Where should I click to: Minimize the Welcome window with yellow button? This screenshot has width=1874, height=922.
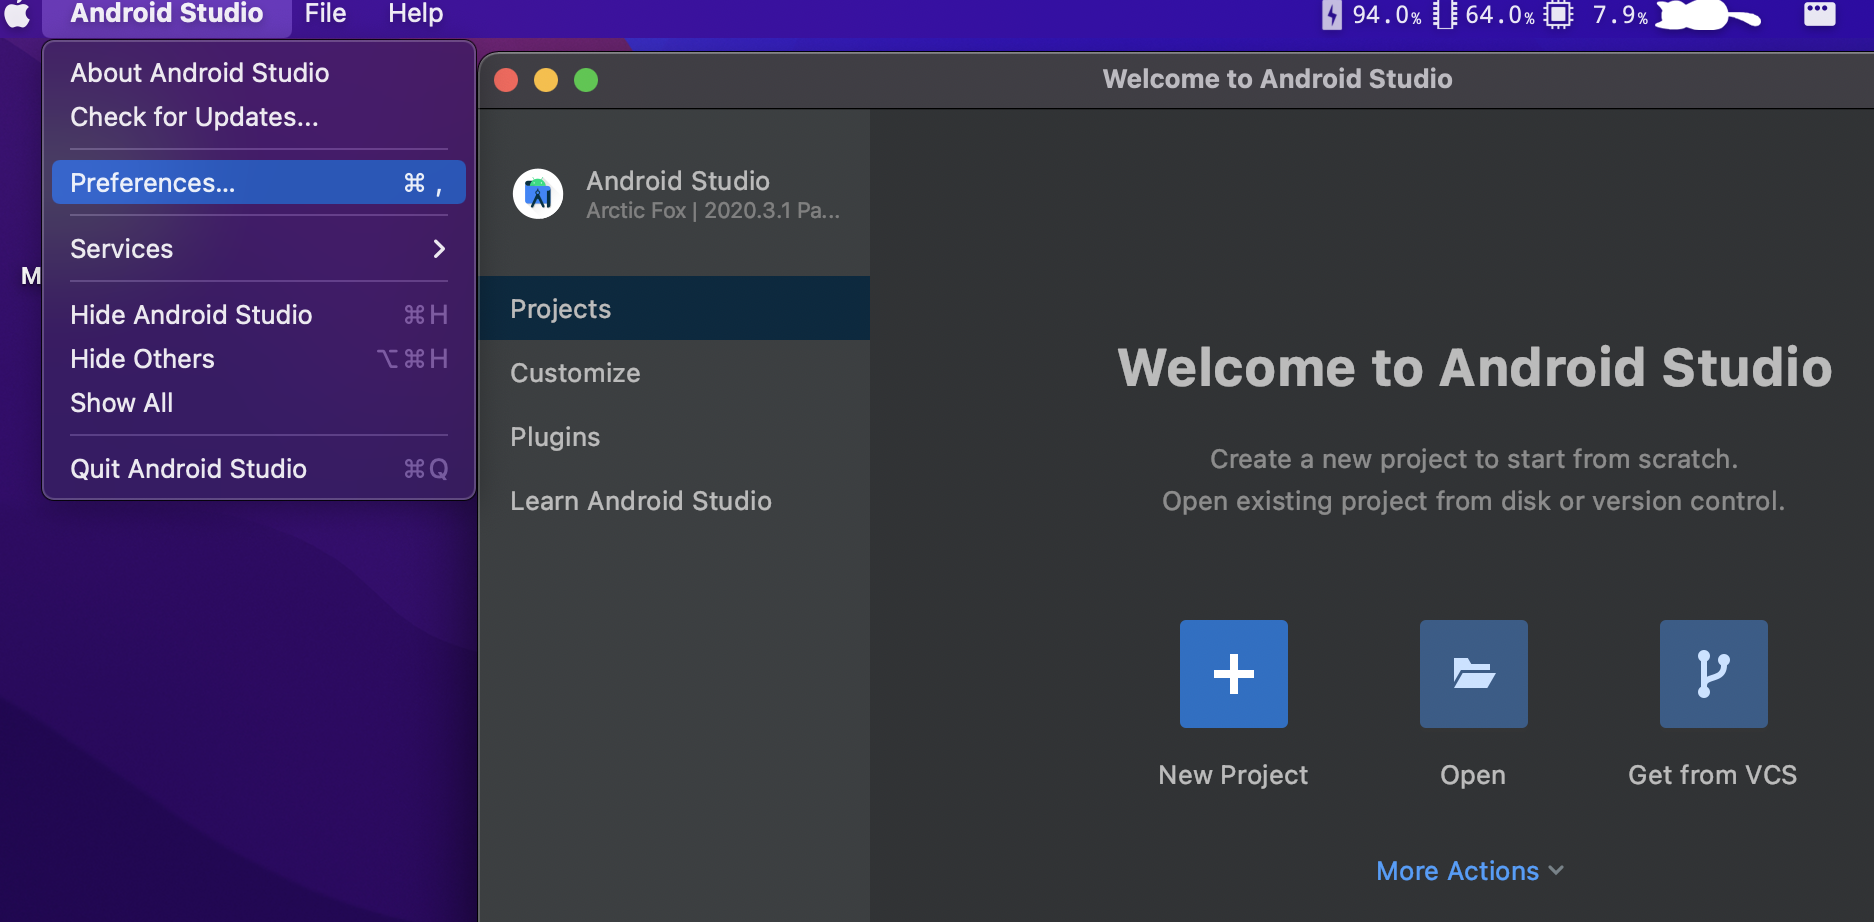546,80
